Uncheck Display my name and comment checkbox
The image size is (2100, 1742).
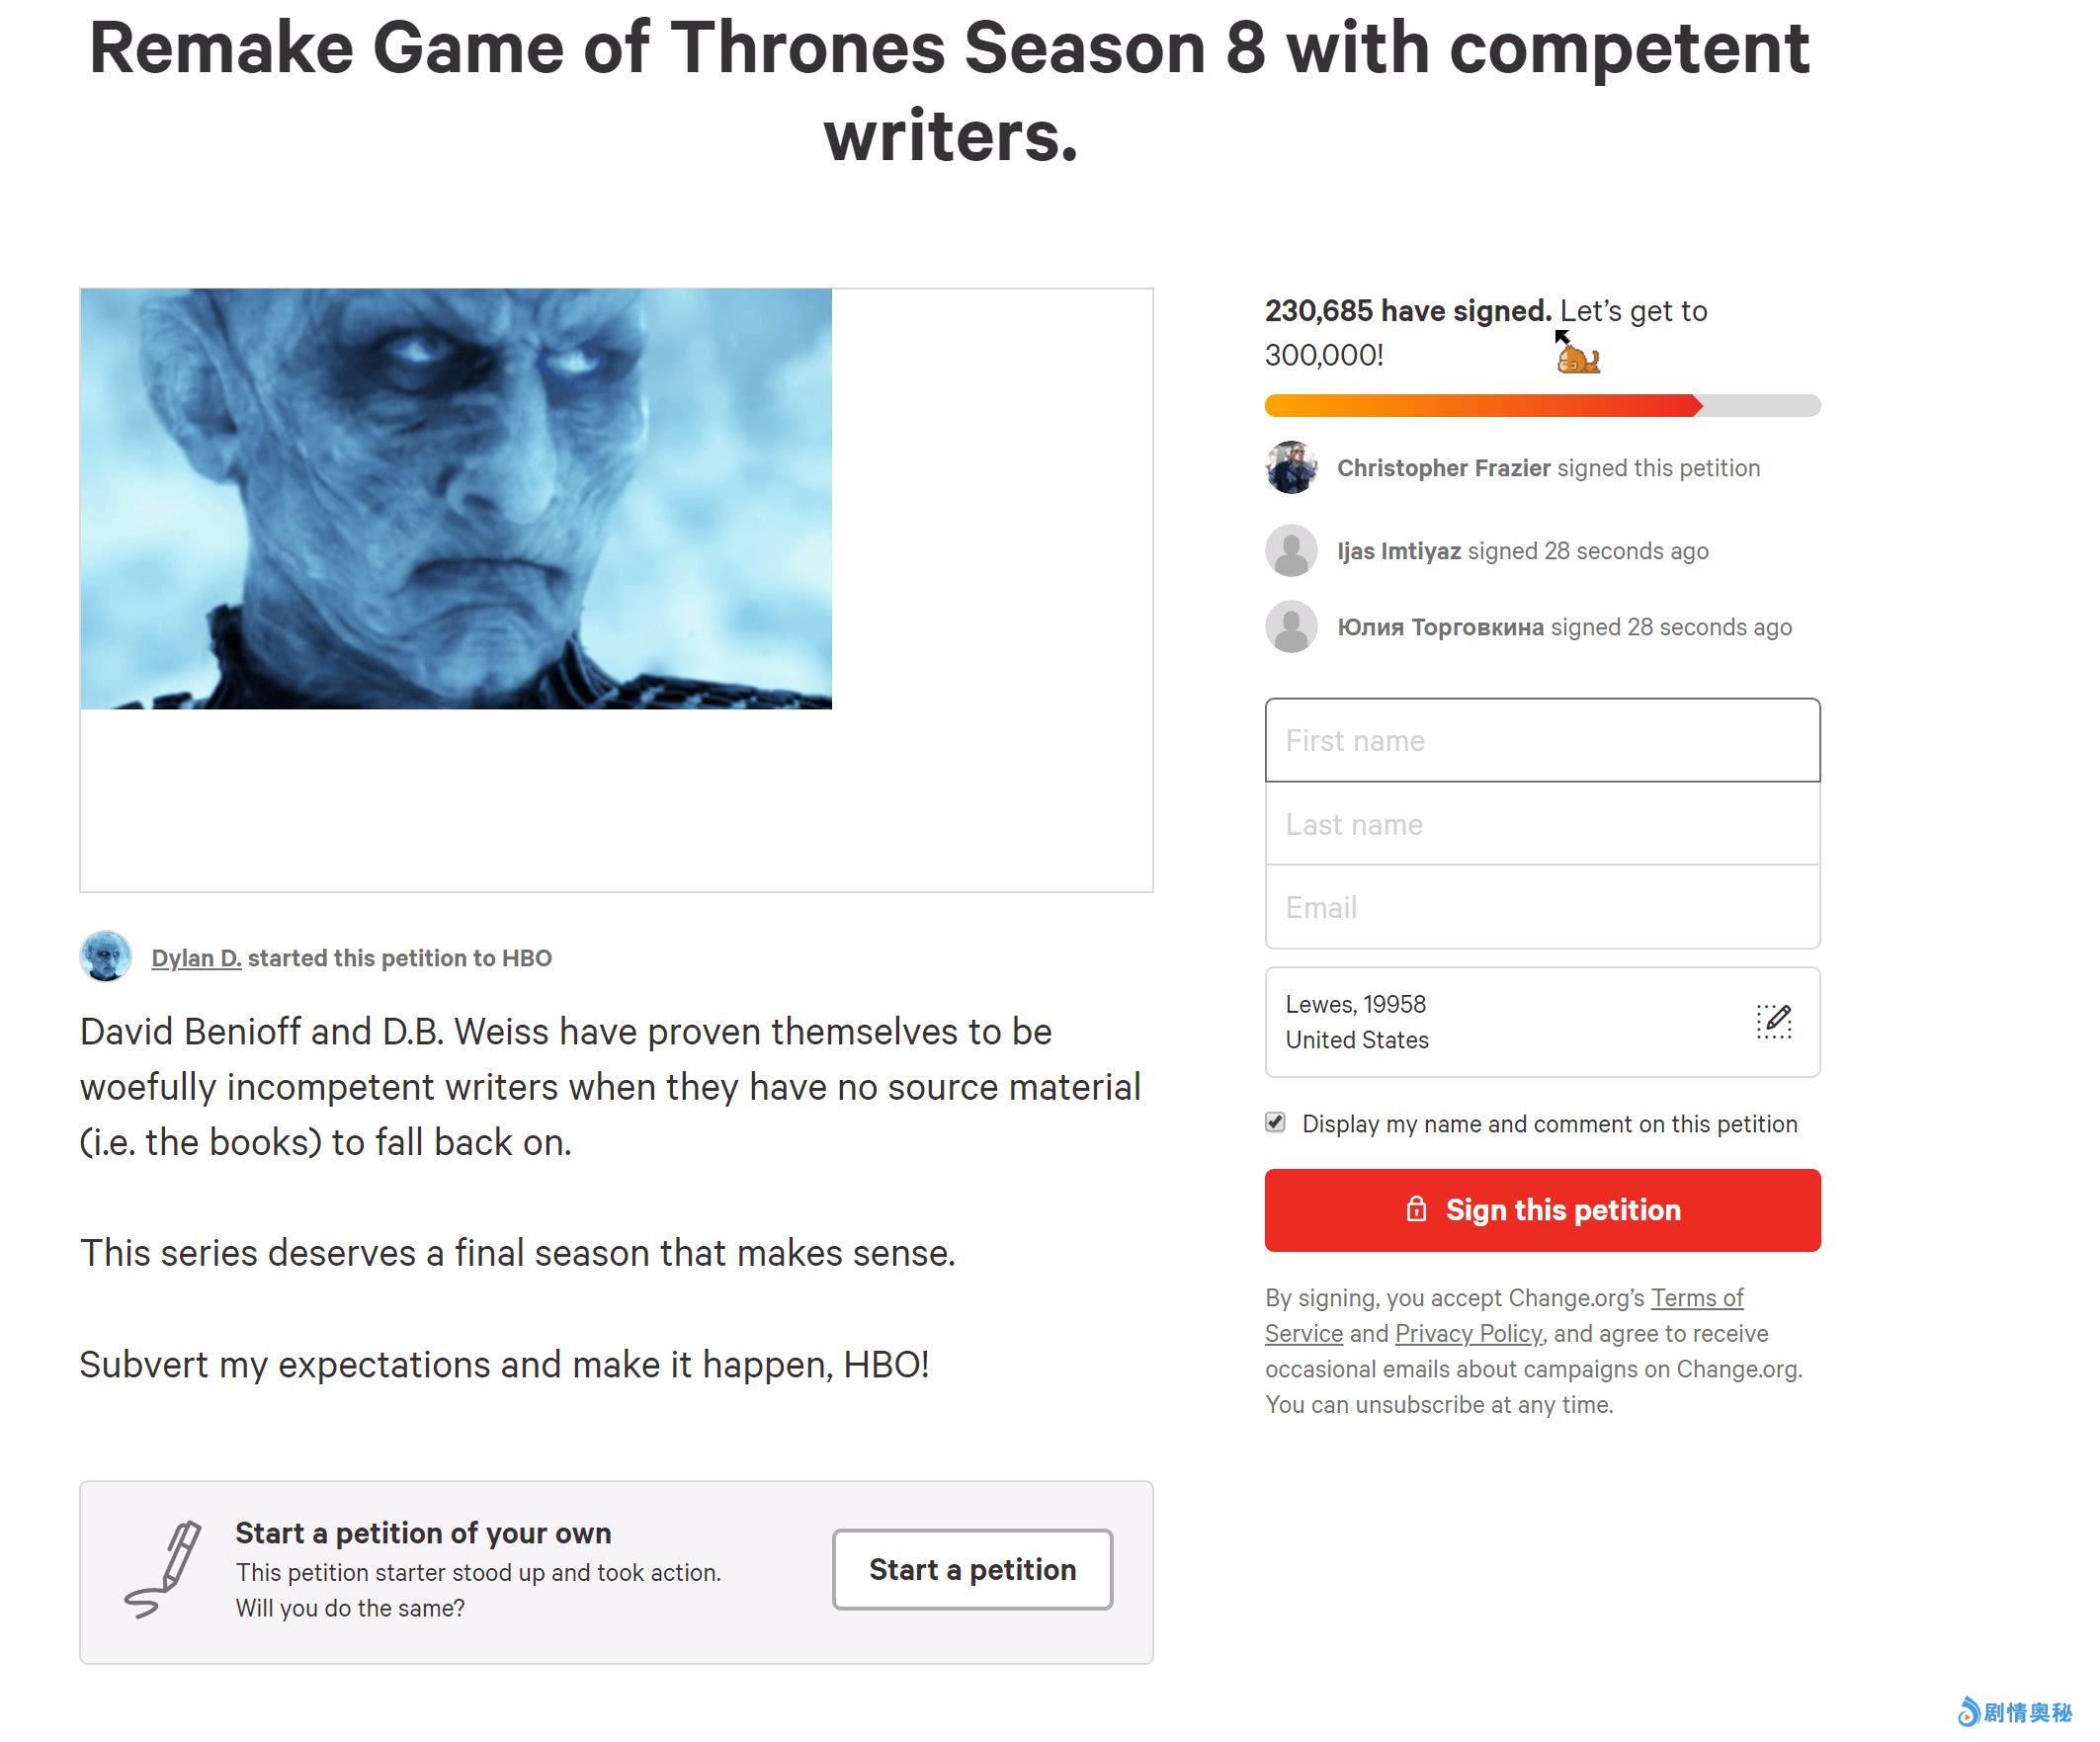tap(1275, 1123)
